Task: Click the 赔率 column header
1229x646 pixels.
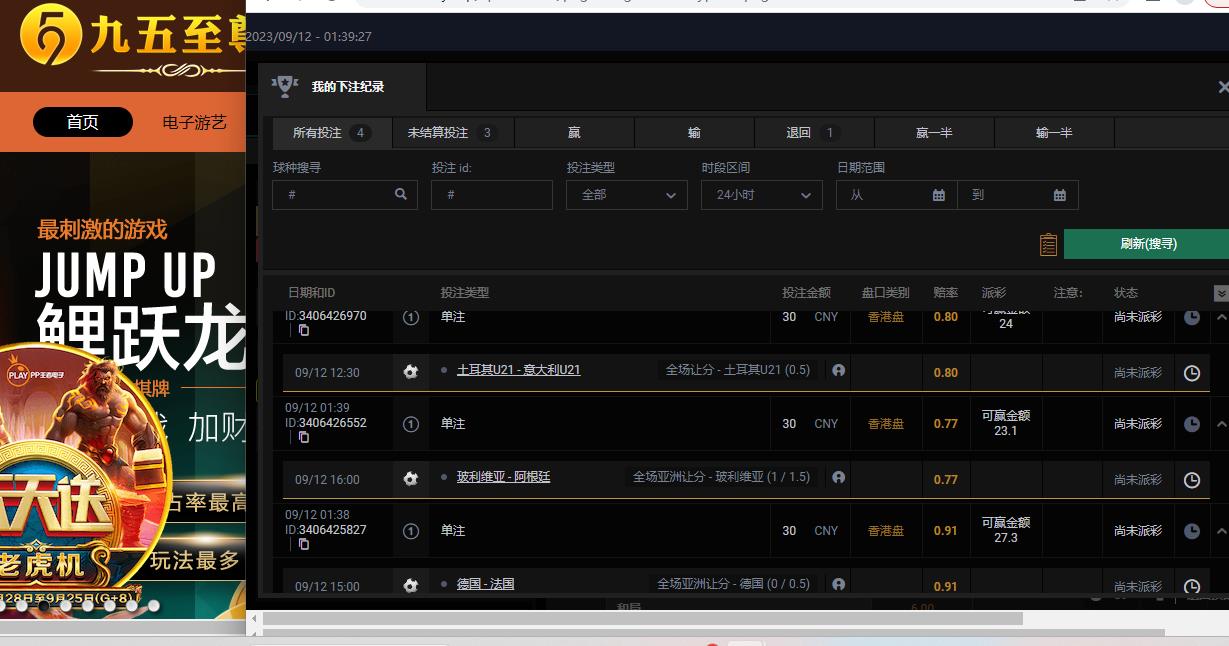Action: tap(945, 293)
